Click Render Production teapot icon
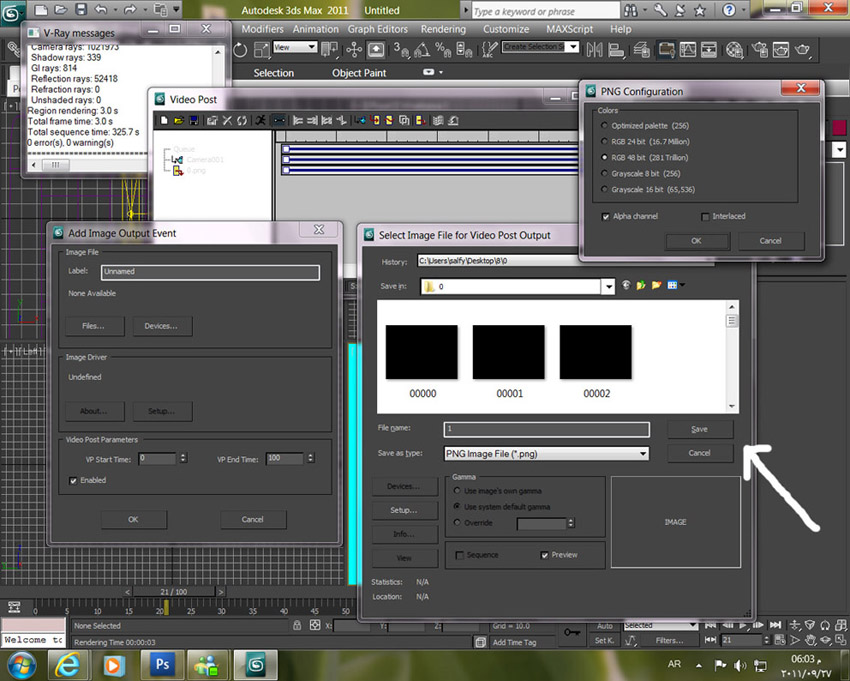The image size is (850, 681). [803, 50]
